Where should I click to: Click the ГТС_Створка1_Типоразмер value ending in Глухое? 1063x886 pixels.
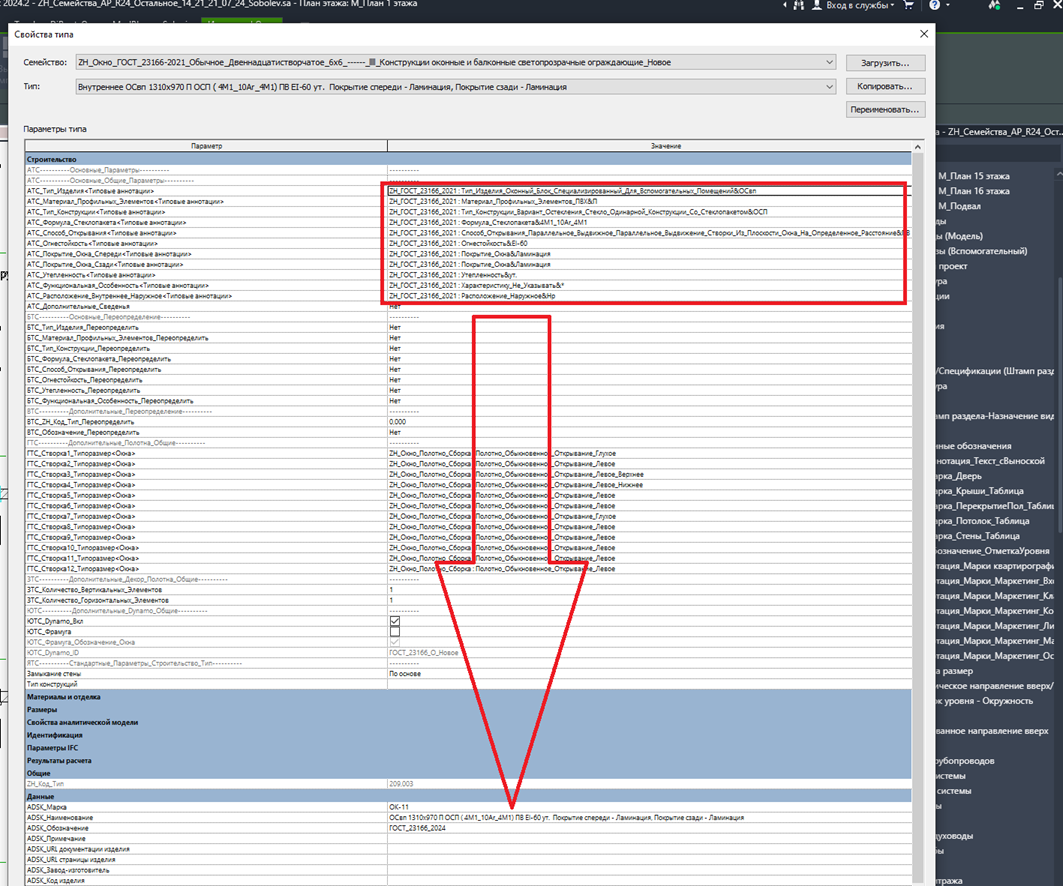(x=649, y=454)
